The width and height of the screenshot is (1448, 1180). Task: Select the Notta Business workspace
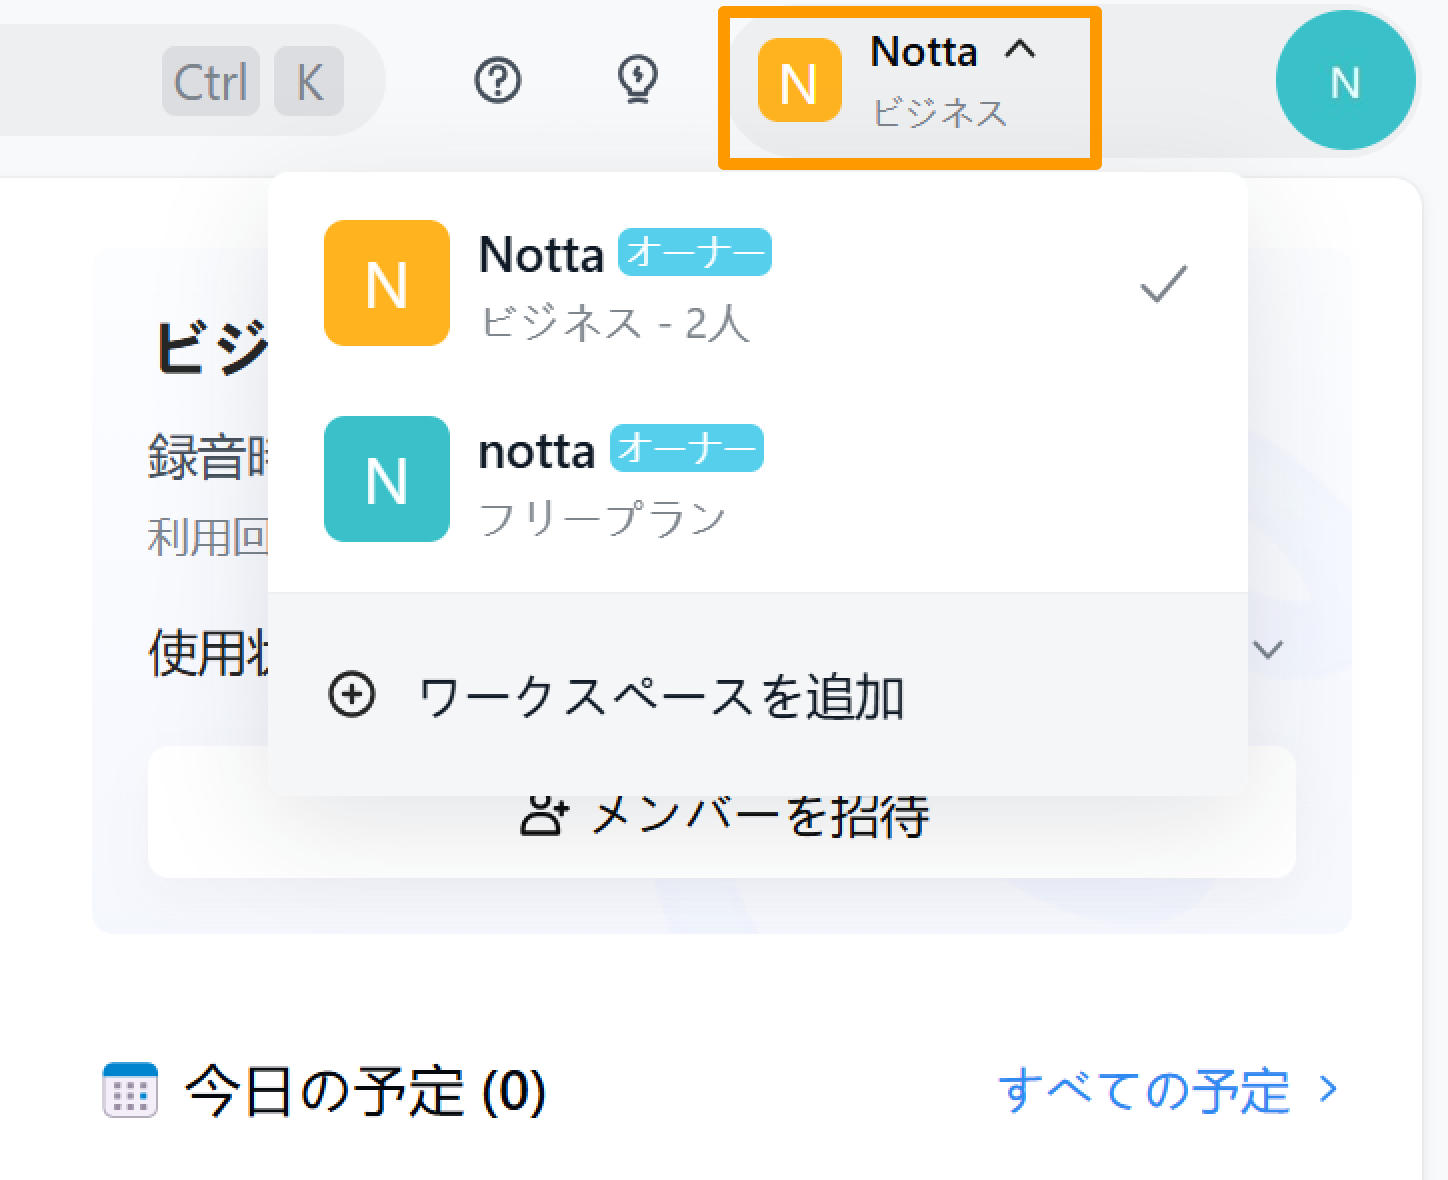pos(757,284)
